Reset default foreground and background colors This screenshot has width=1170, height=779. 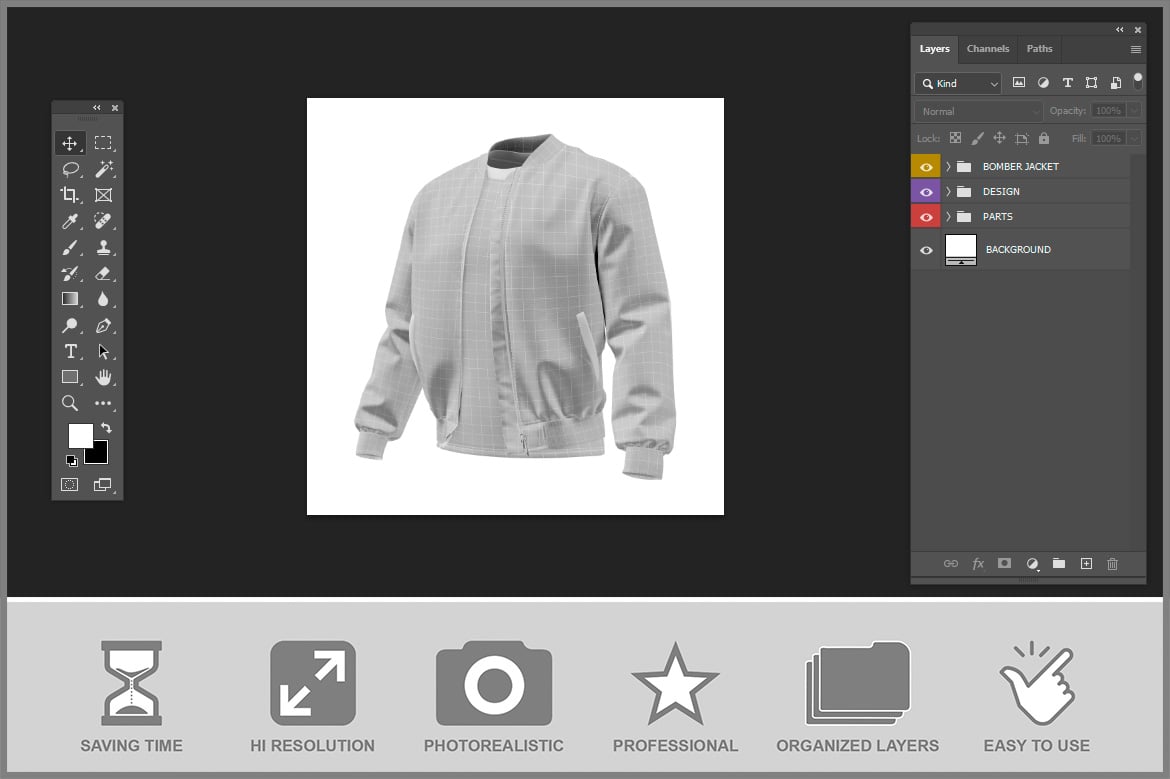pos(72,460)
